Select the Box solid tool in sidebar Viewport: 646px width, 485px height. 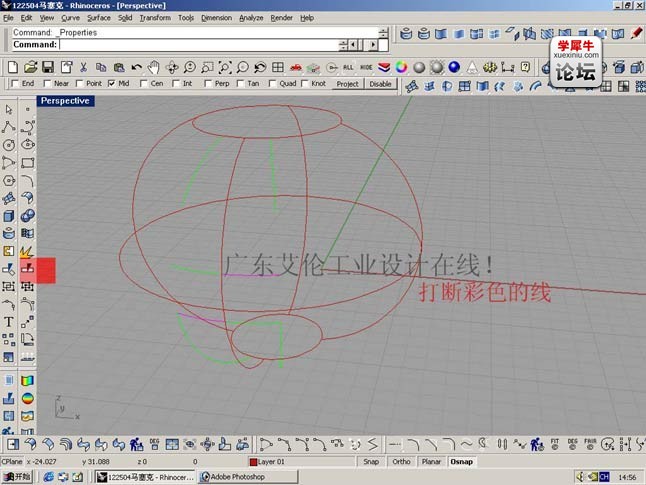[9, 216]
